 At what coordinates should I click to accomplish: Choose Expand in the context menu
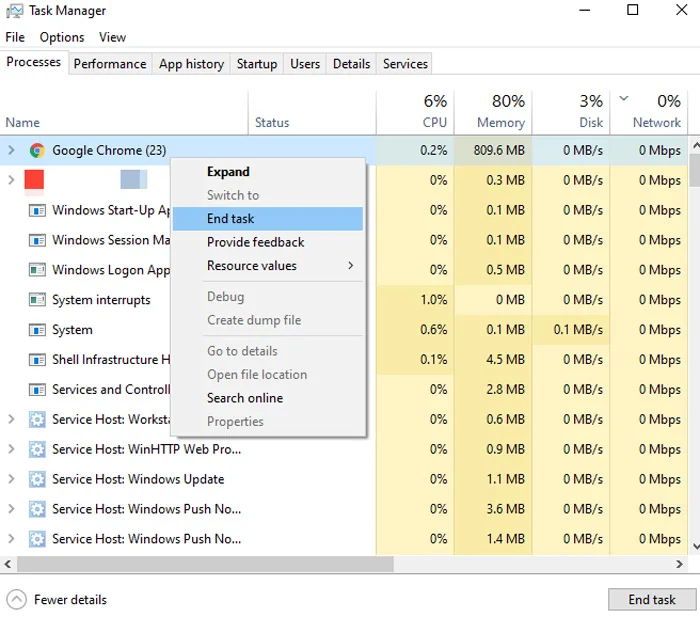click(268, 172)
